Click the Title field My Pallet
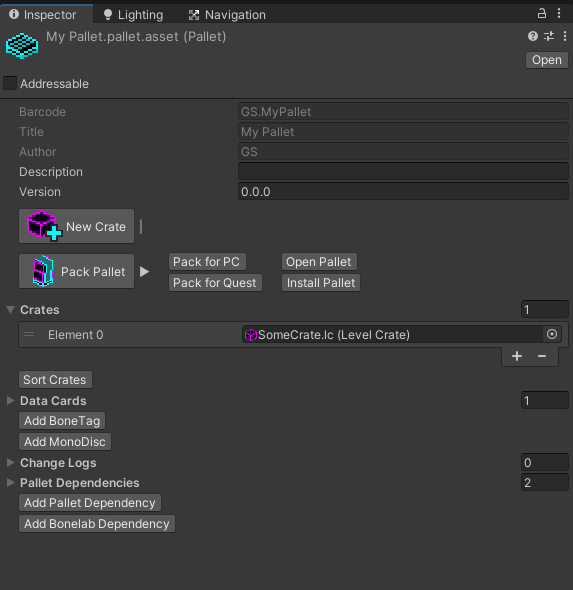573x590 pixels. pyautogui.click(x=403, y=132)
